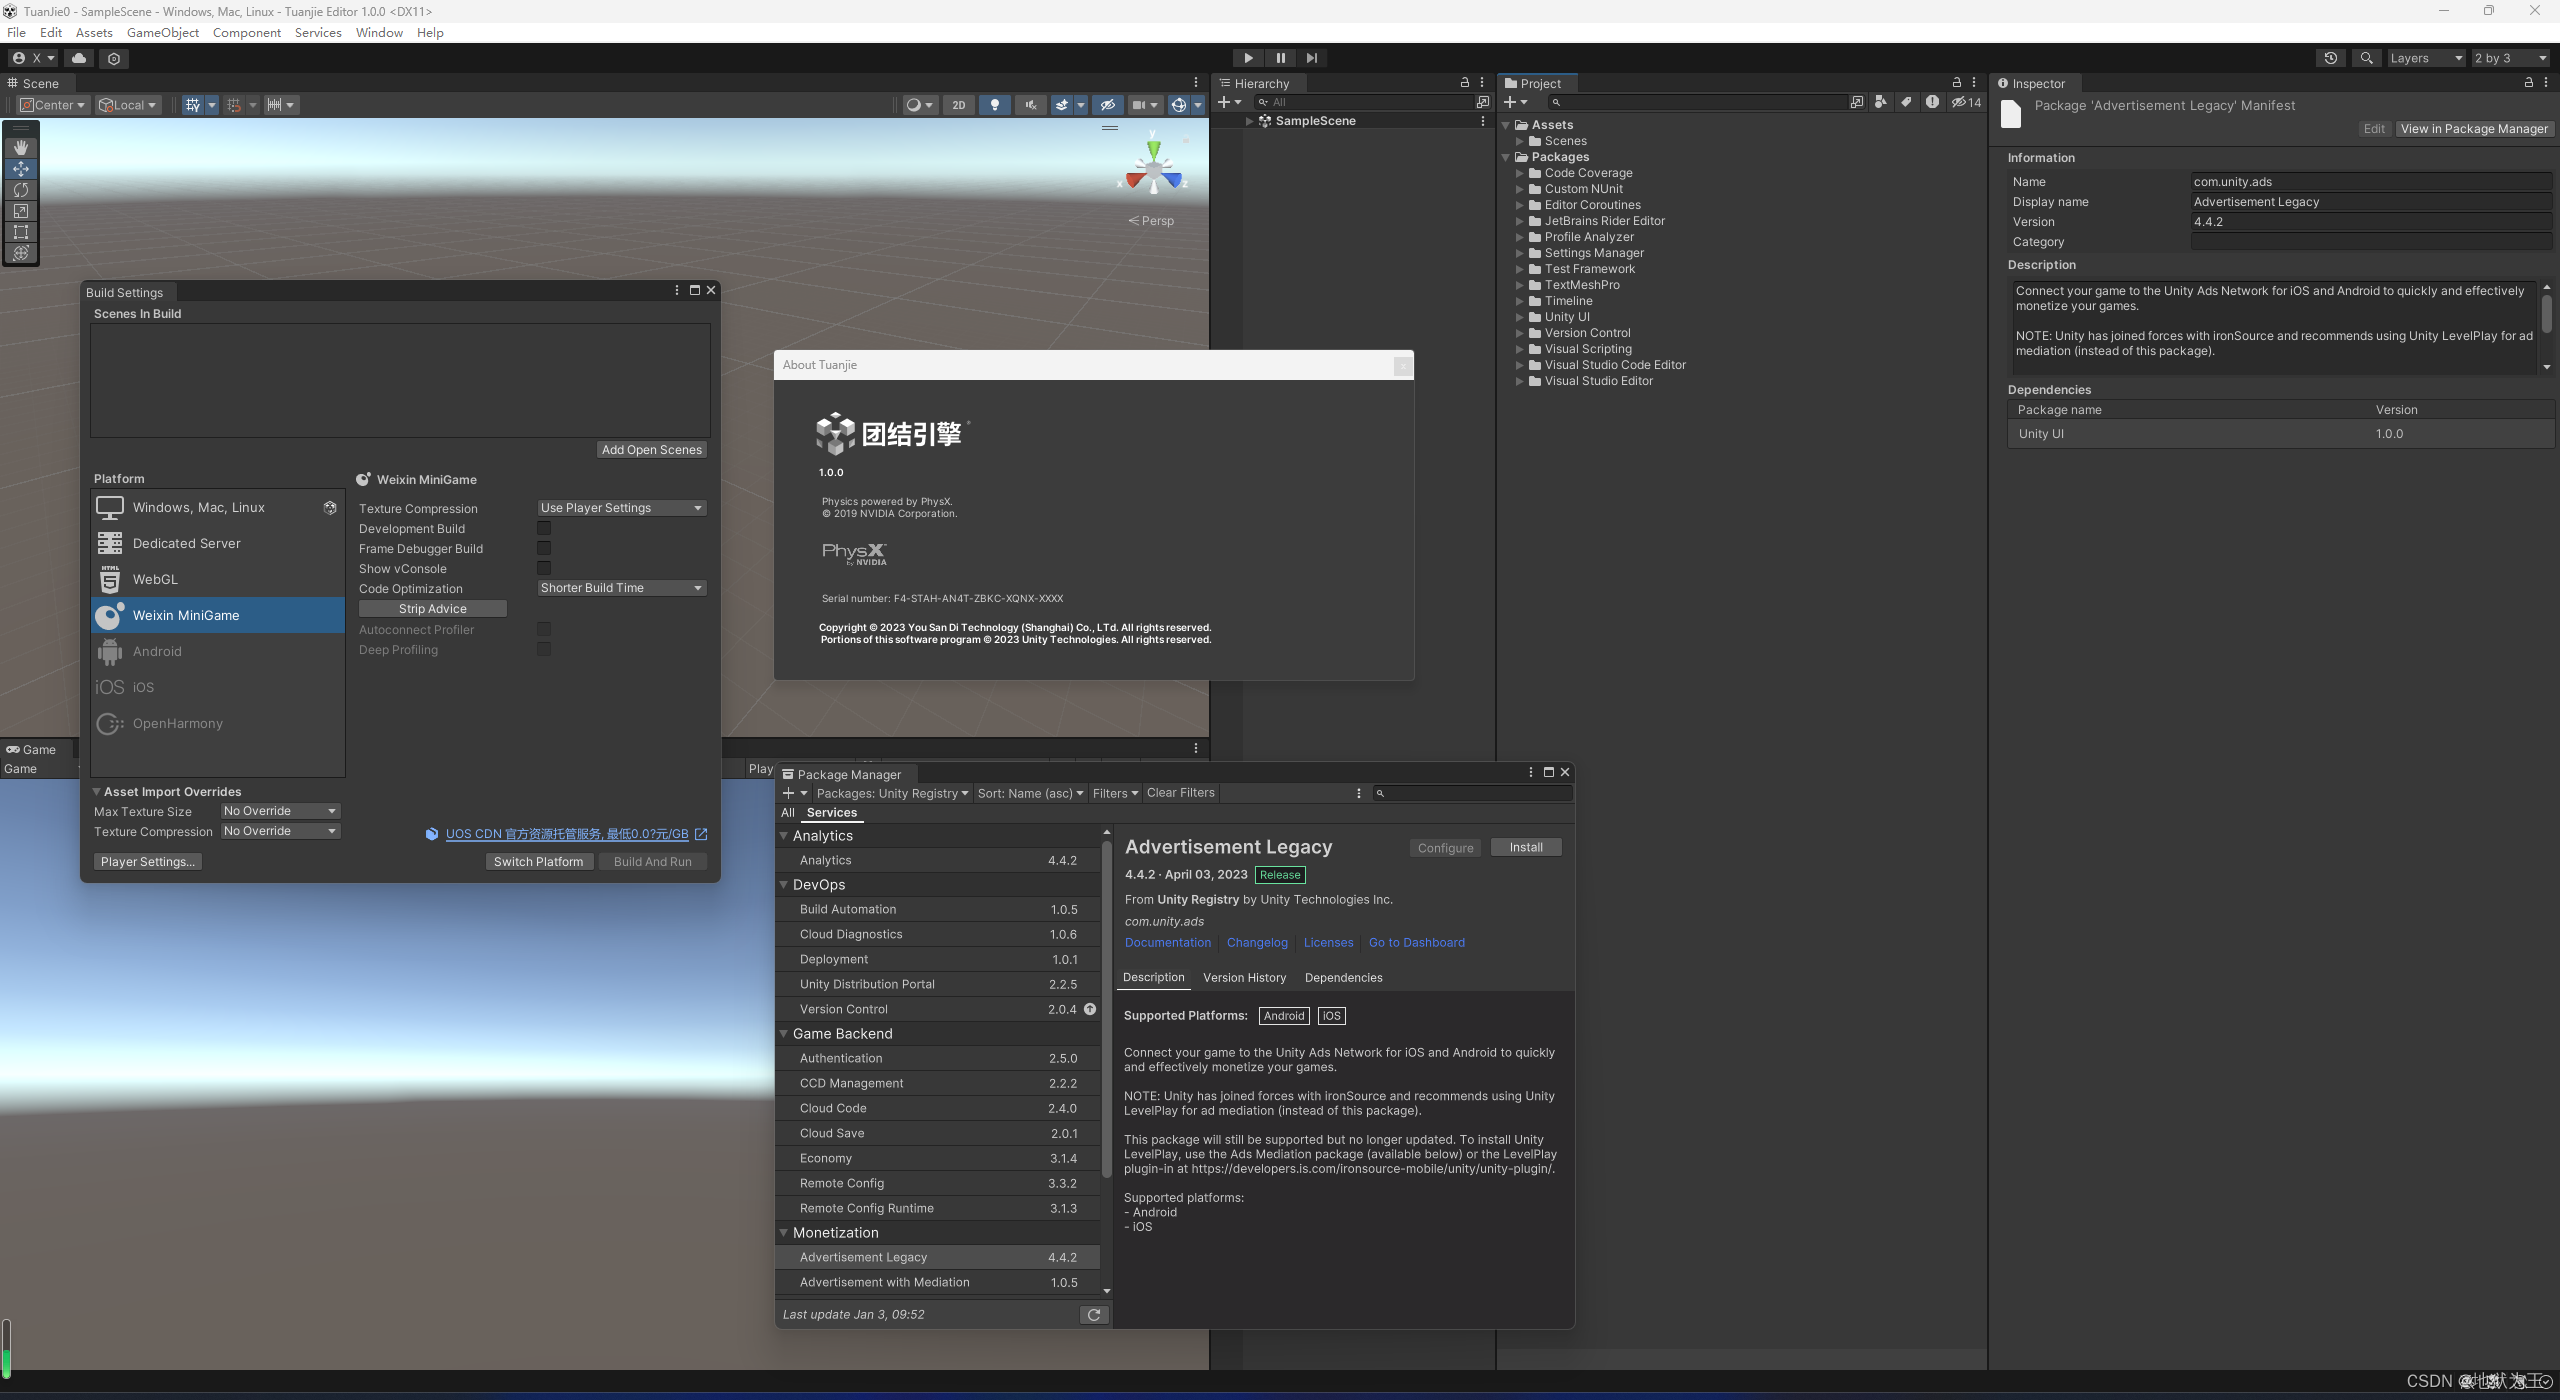Open Texture Compression 'Use Player Settings' dropdown
The width and height of the screenshot is (2560, 1400).
pyautogui.click(x=622, y=508)
